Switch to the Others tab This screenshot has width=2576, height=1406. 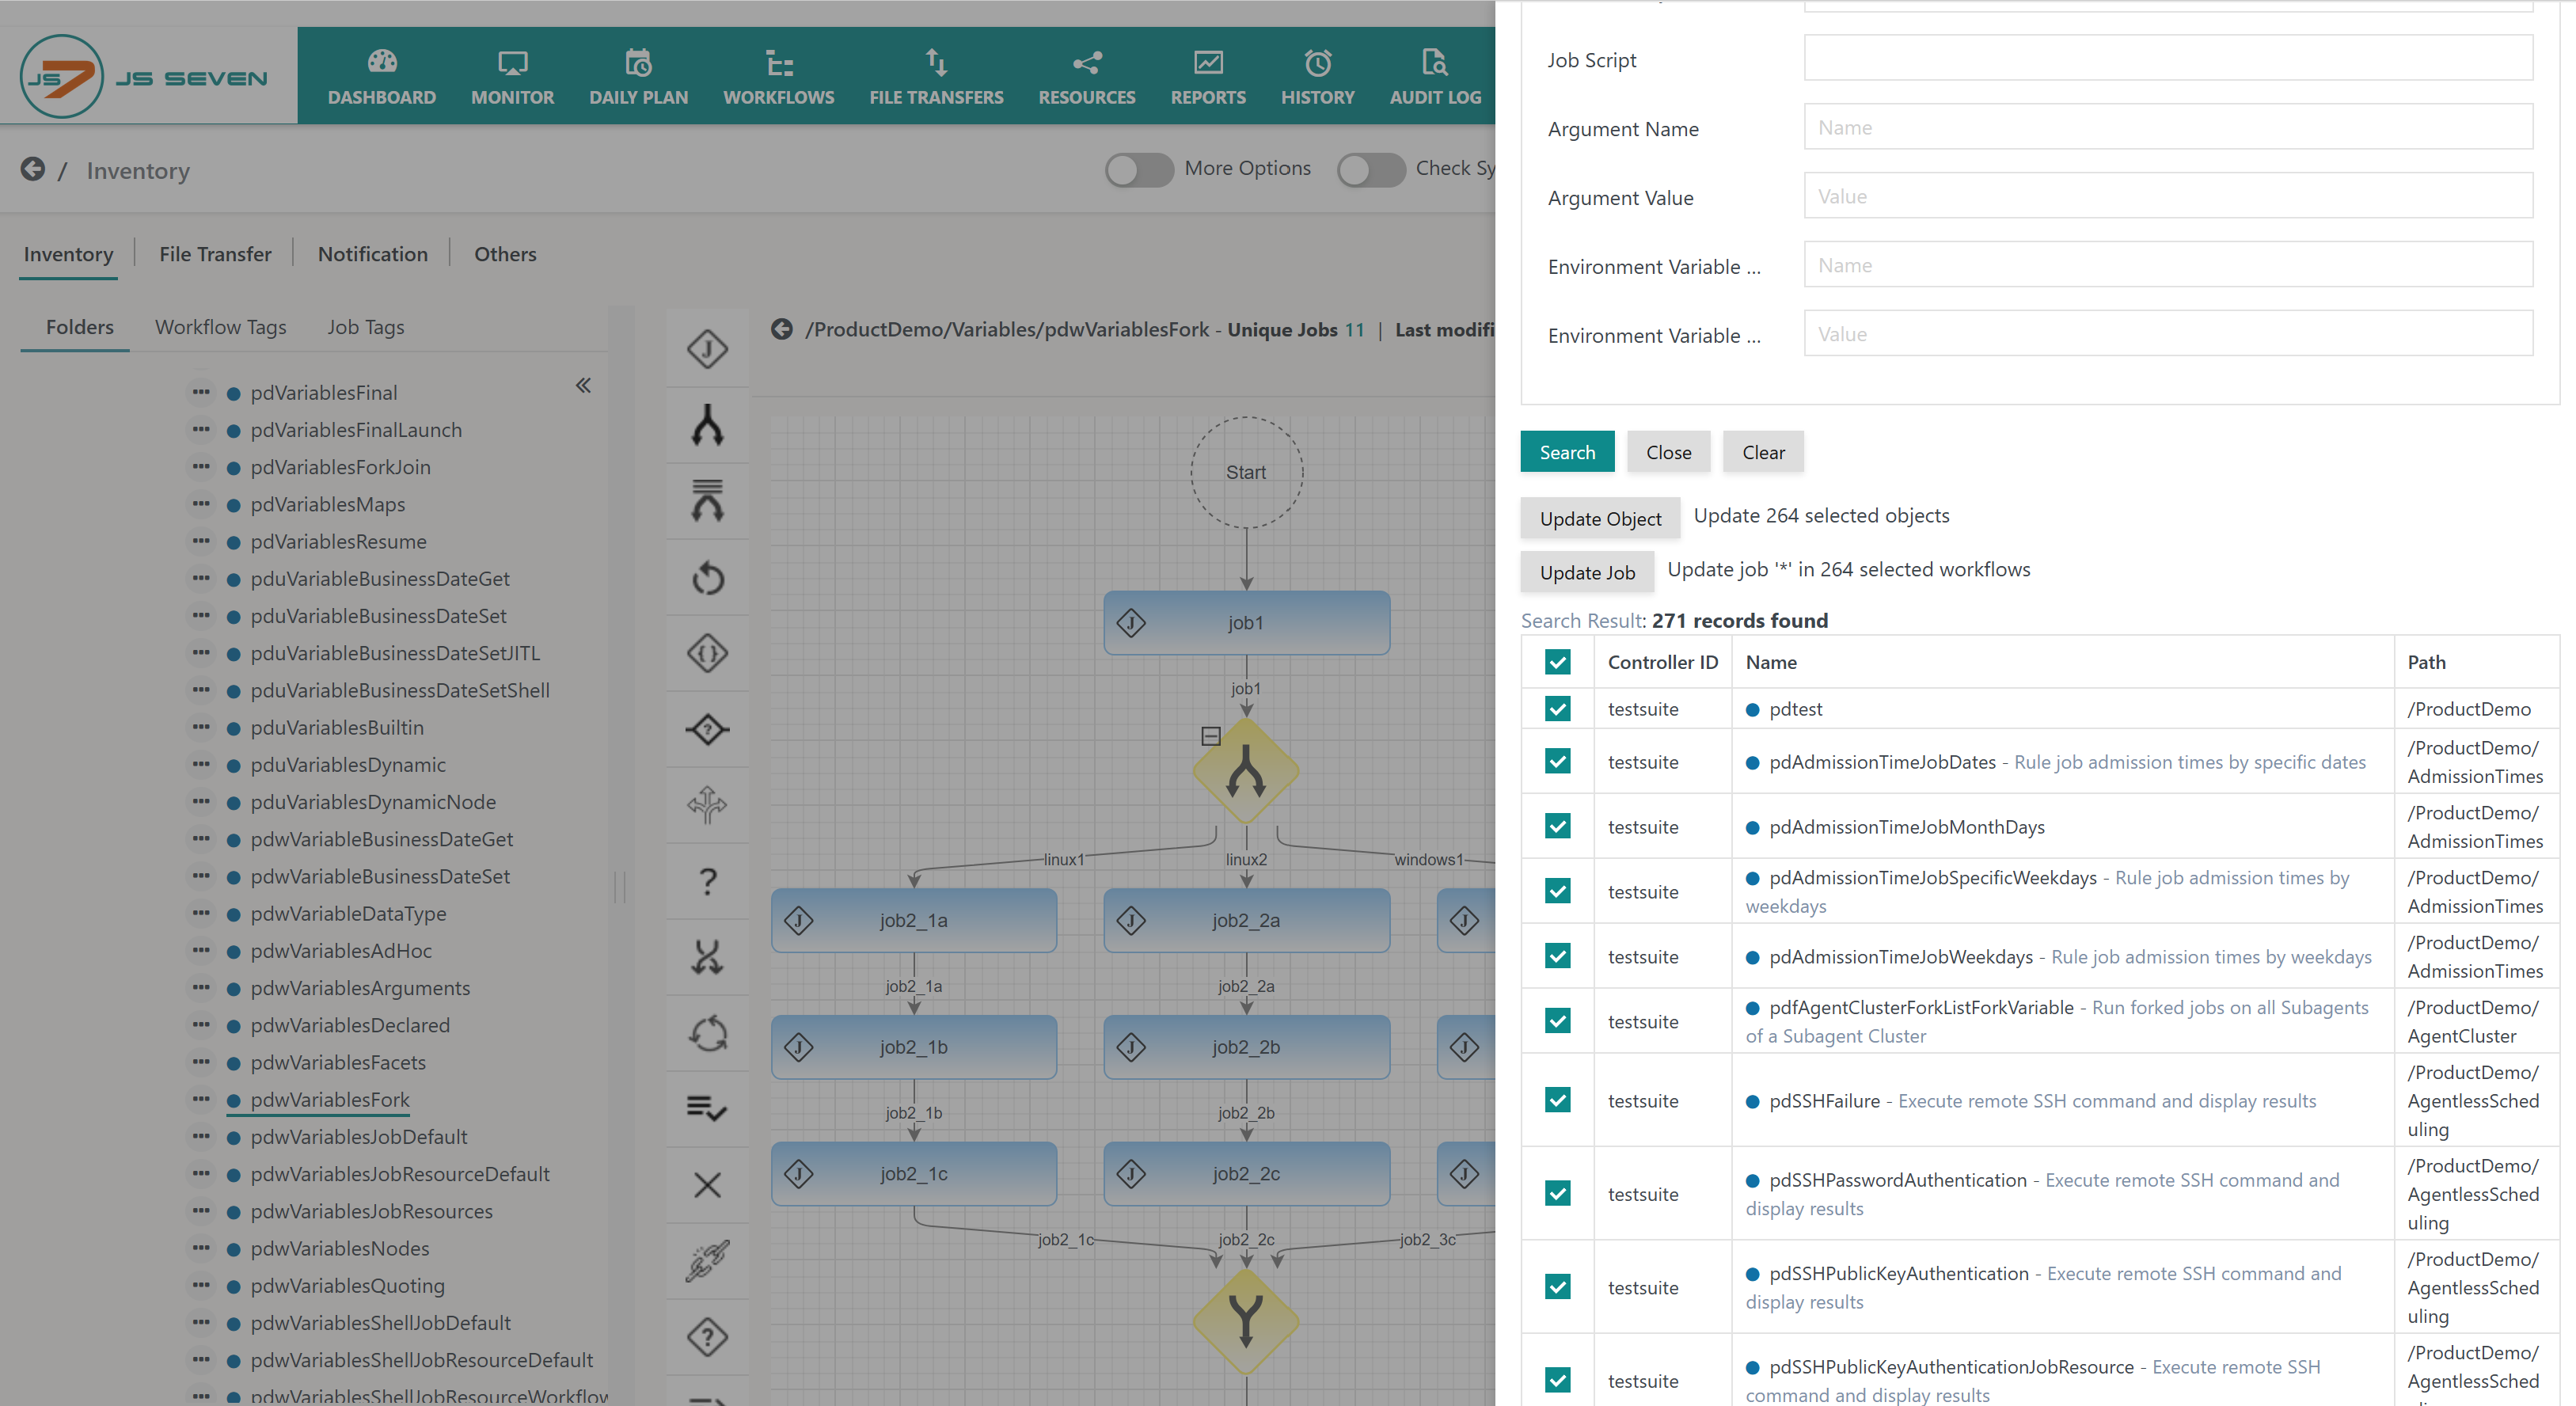coord(505,254)
